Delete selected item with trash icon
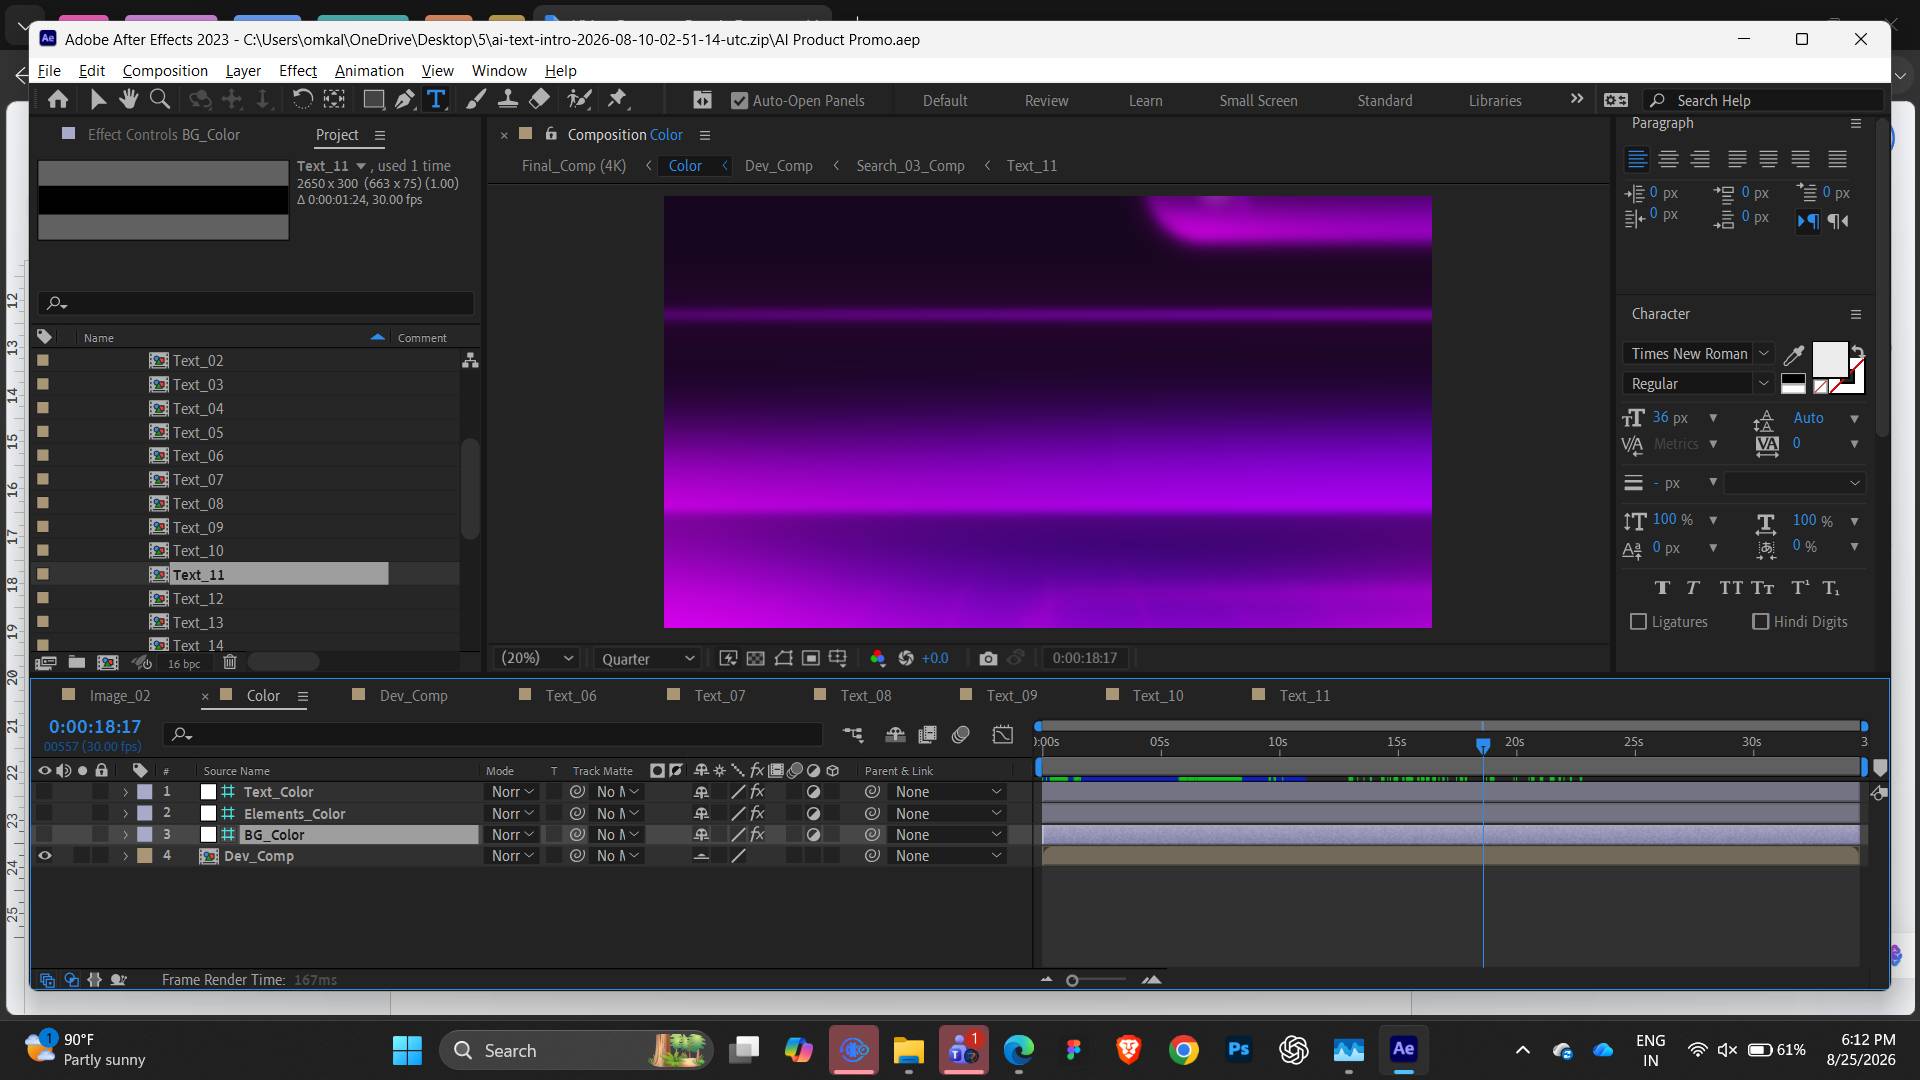Image resolution: width=1920 pixels, height=1080 pixels. click(x=230, y=662)
